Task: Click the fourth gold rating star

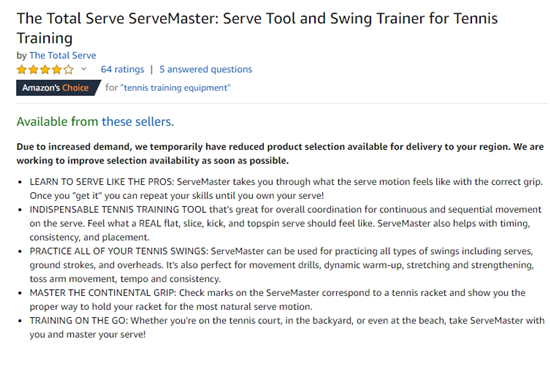Action: coord(57,69)
